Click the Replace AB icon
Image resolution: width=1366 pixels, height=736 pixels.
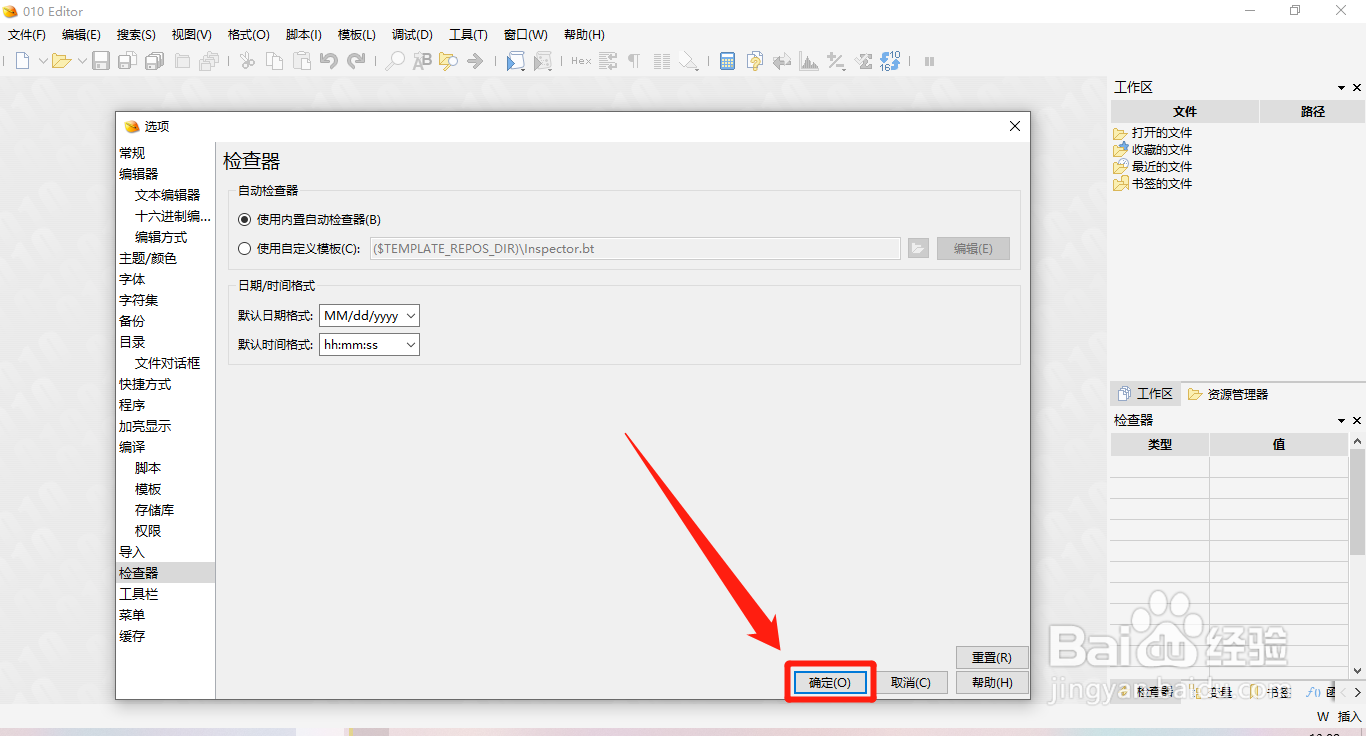[422, 61]
